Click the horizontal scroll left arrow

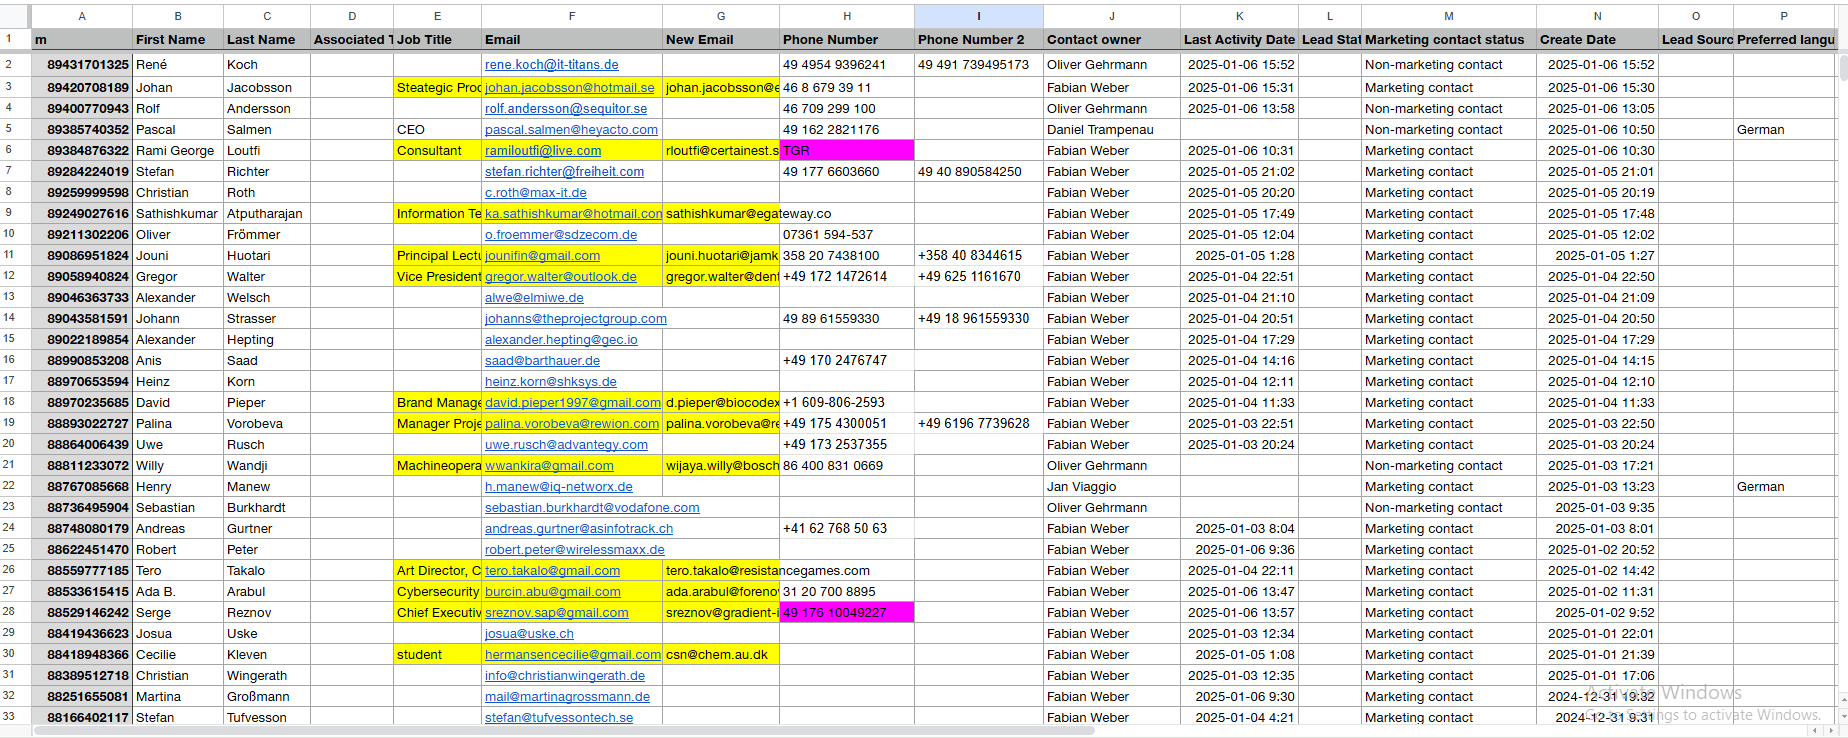1817,731
